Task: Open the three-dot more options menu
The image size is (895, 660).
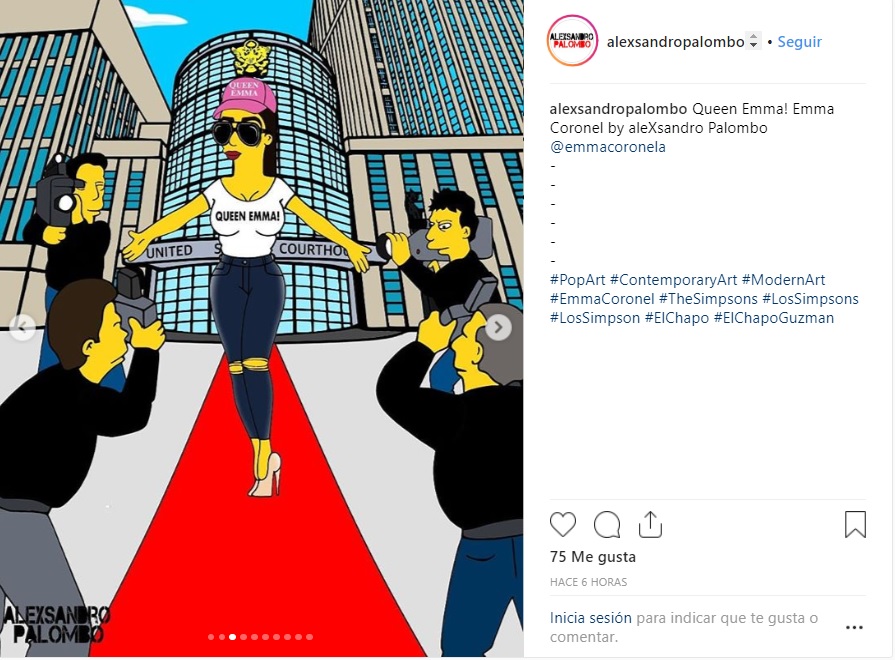Action: pyautogui.click(x=854, y=627)
